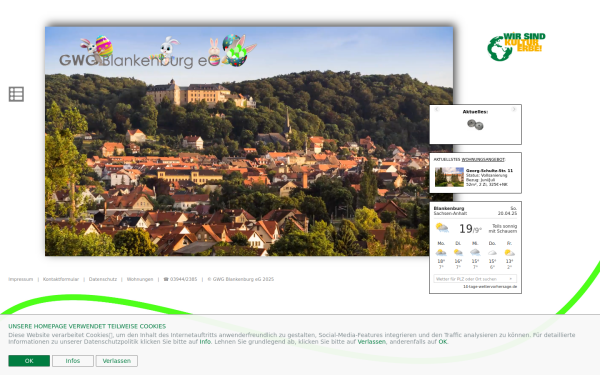This screenshot has height=375, width=600.
Task: Open the Impressum footer link
Action: click(x=21, y=279)
